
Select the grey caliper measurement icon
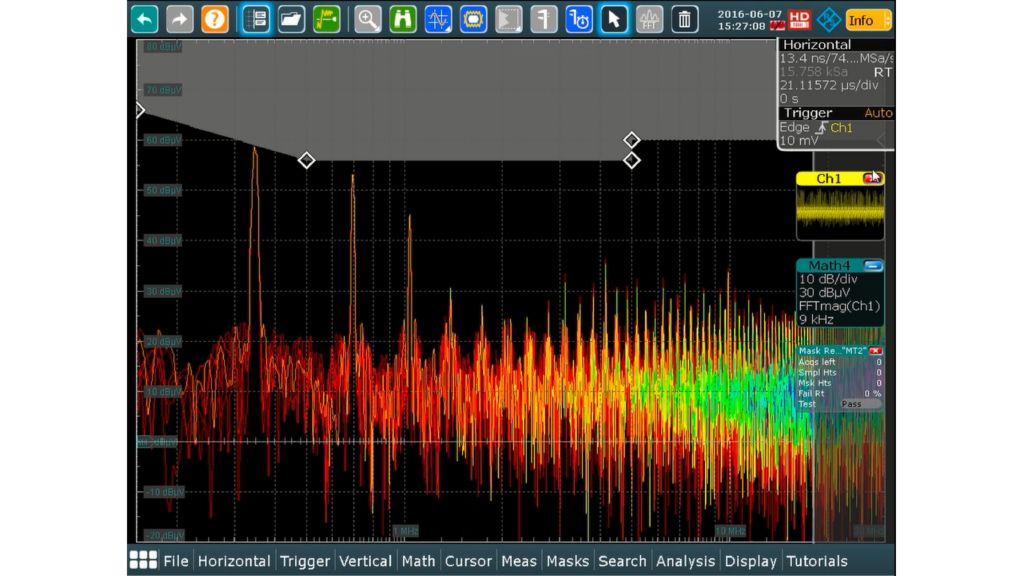[x=544, y=20]
